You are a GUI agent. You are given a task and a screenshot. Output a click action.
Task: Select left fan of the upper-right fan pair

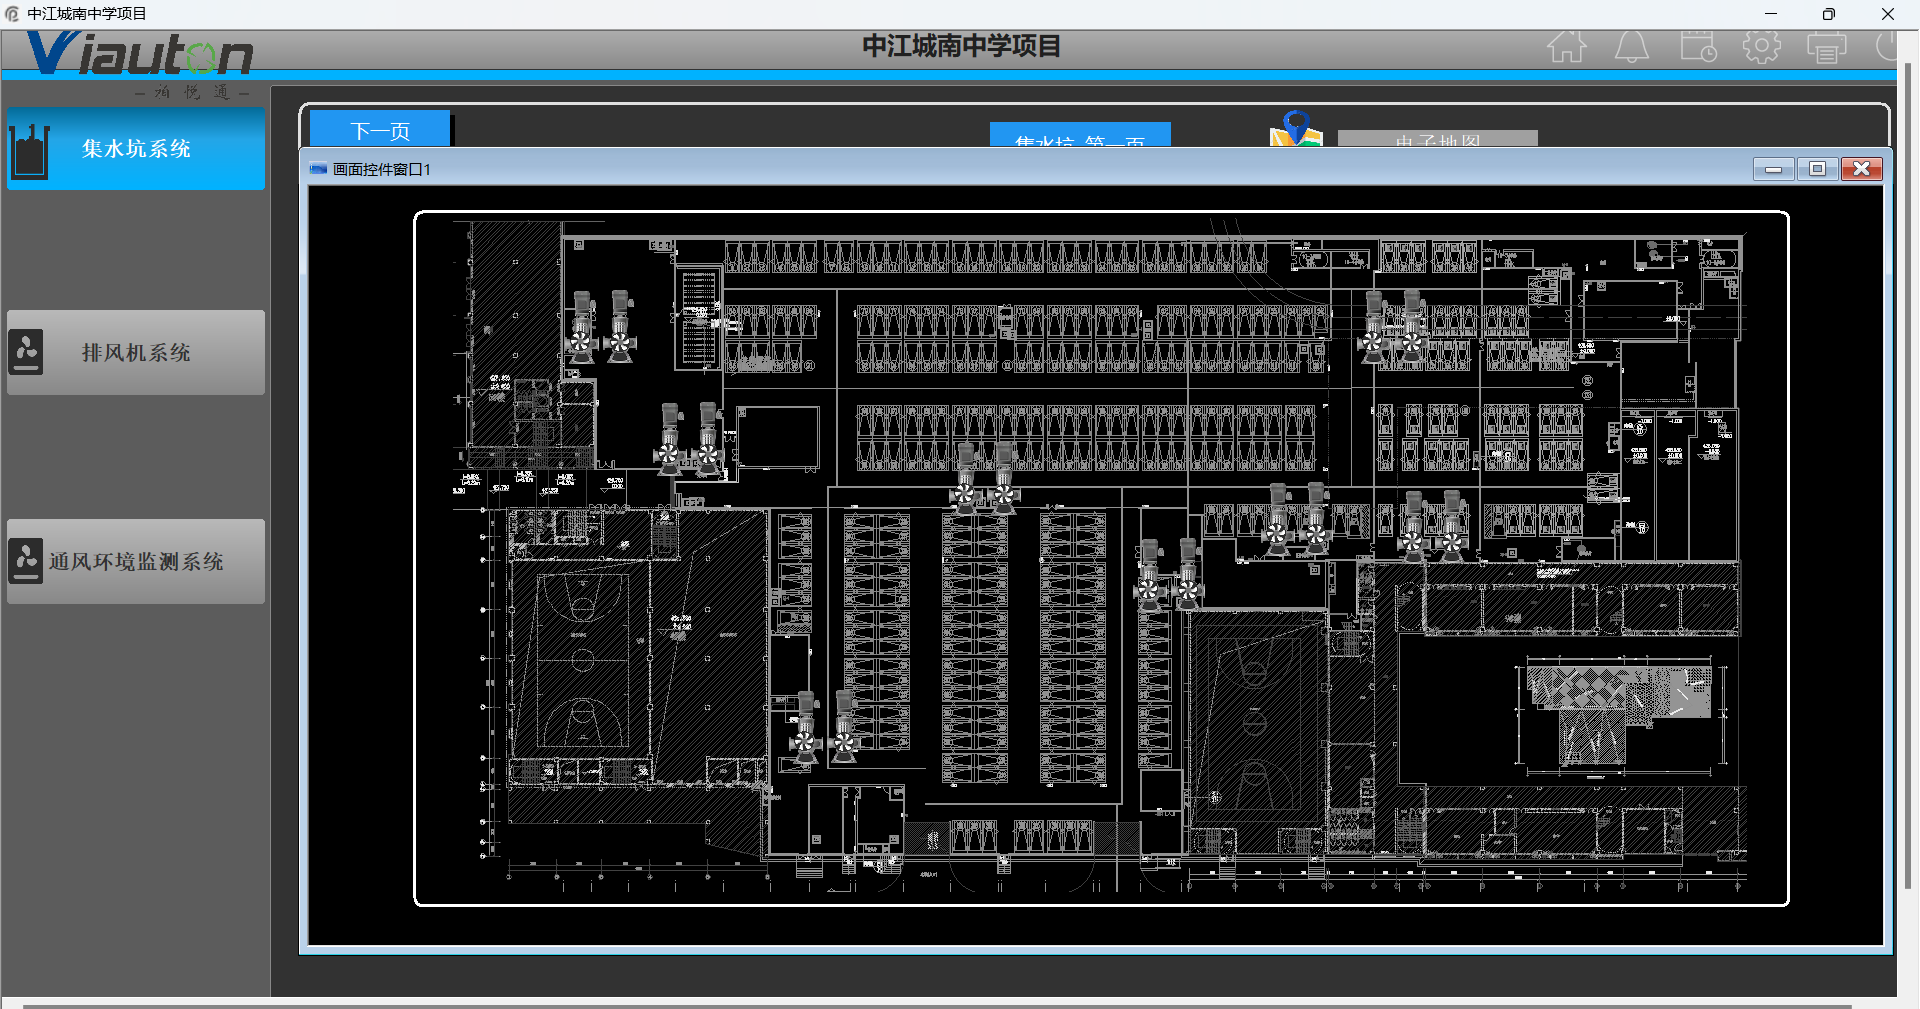1373,327
